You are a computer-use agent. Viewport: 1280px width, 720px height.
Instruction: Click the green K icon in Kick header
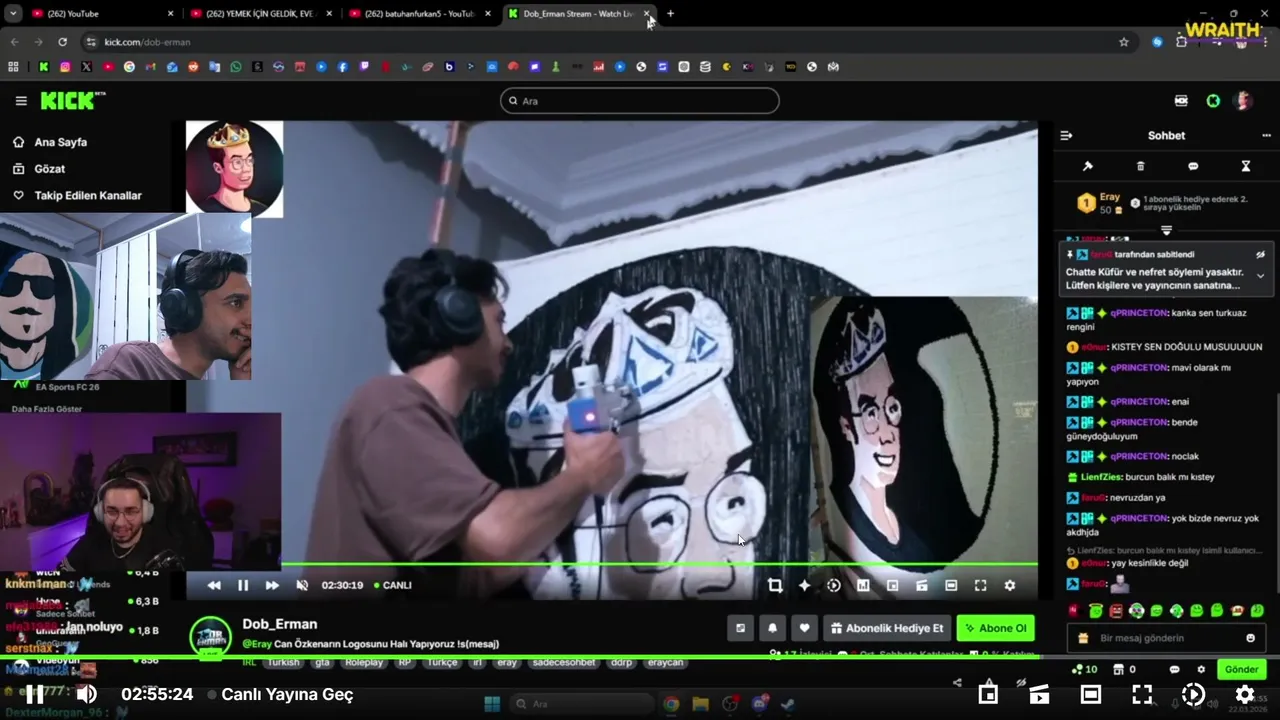[x=1213, y=101]
